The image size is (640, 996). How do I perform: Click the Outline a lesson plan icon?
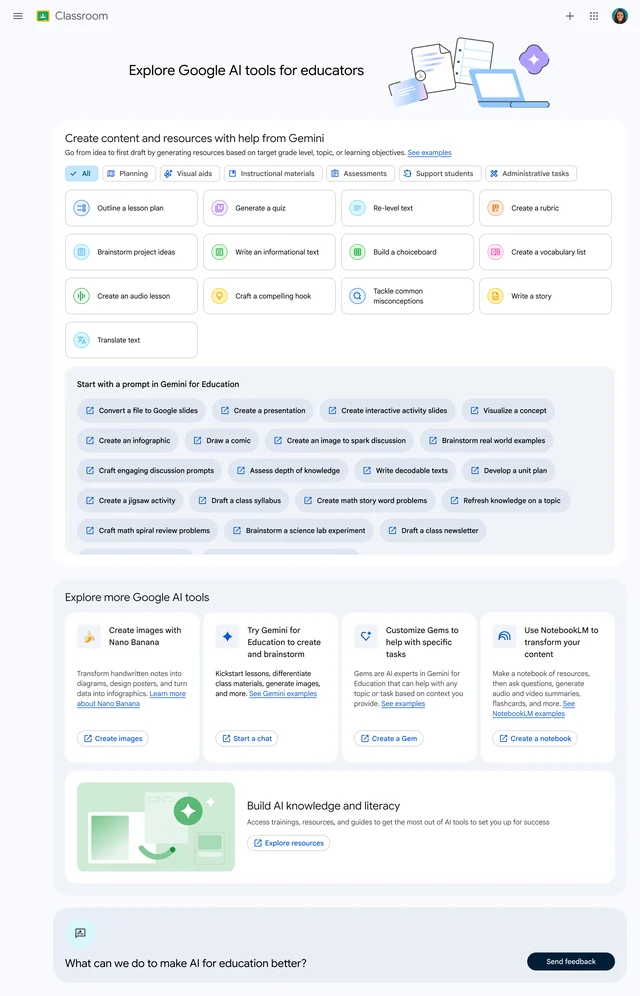[81, 208]
